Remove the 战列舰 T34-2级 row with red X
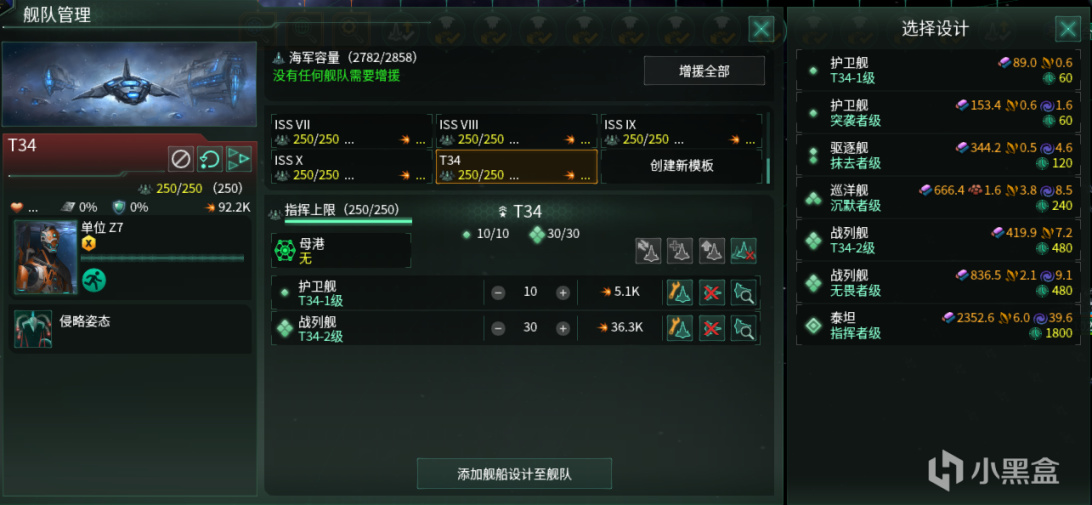The image size is (1092, 505). coord(712,327)
